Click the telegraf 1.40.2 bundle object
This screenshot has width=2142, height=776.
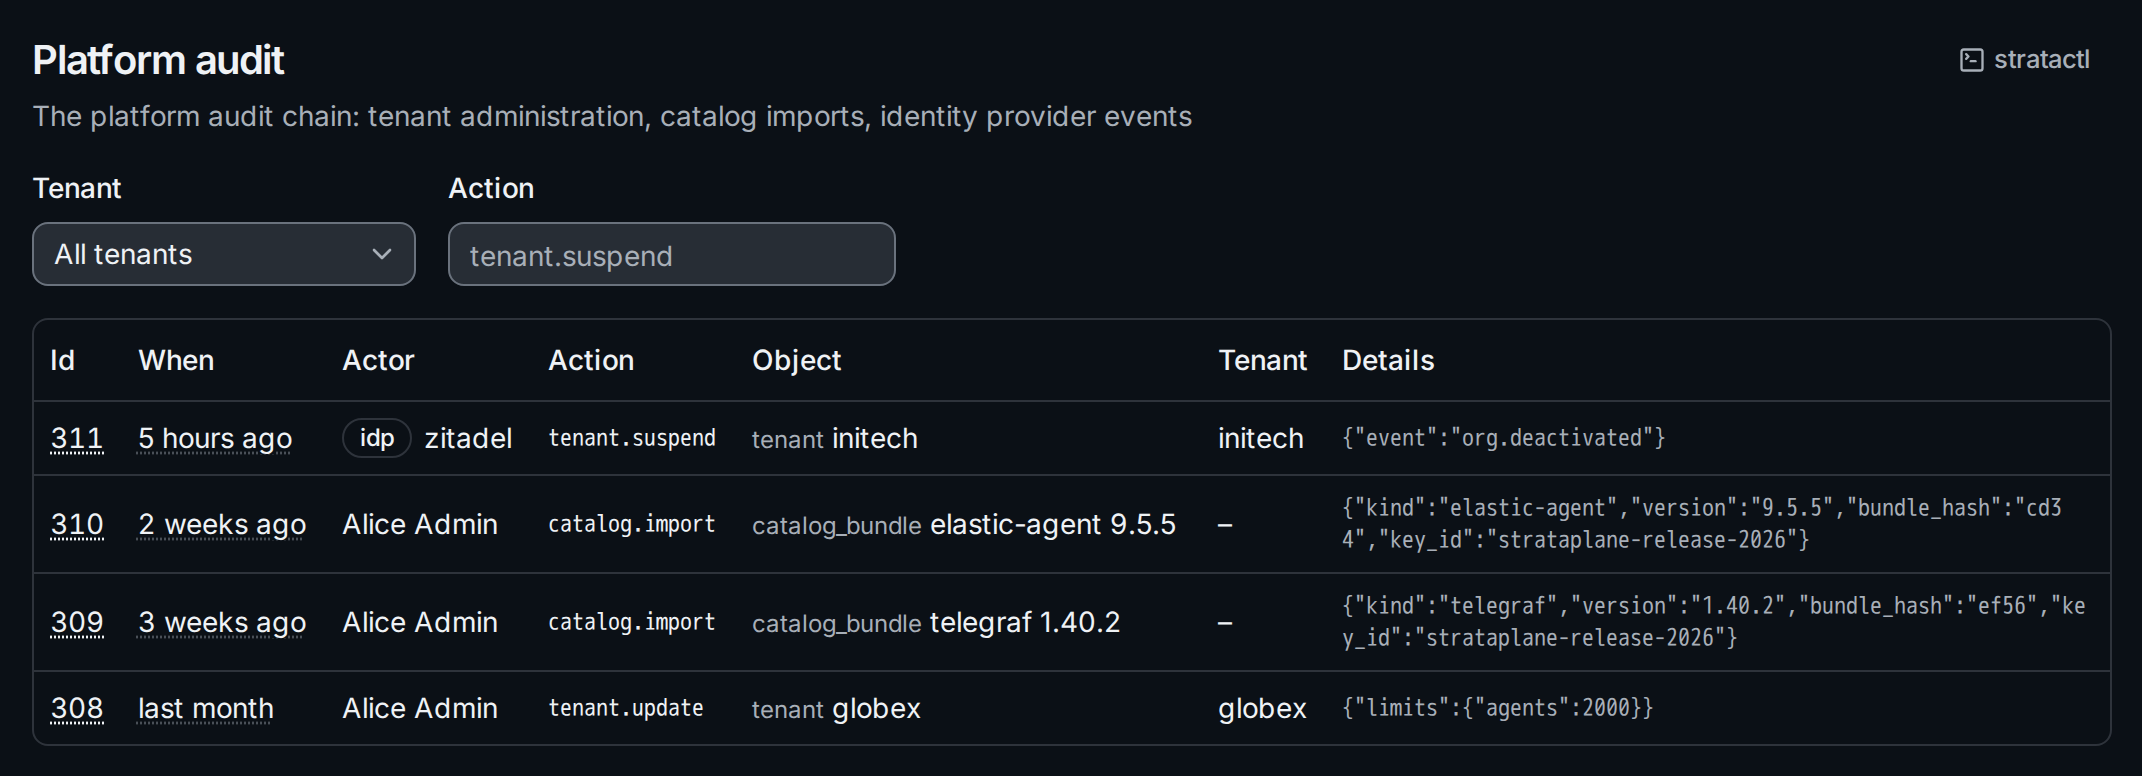pyautogui.click(x=936, y=622)
